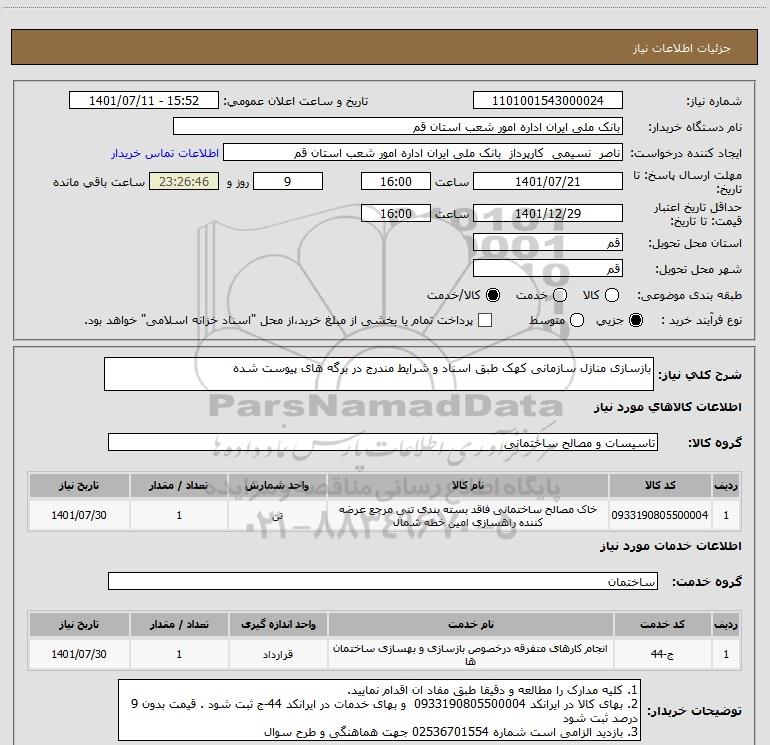Click the نام کالا column header
Image resolution: width=770 pixels, height=745 pixels.
click(x=468, y=486)
